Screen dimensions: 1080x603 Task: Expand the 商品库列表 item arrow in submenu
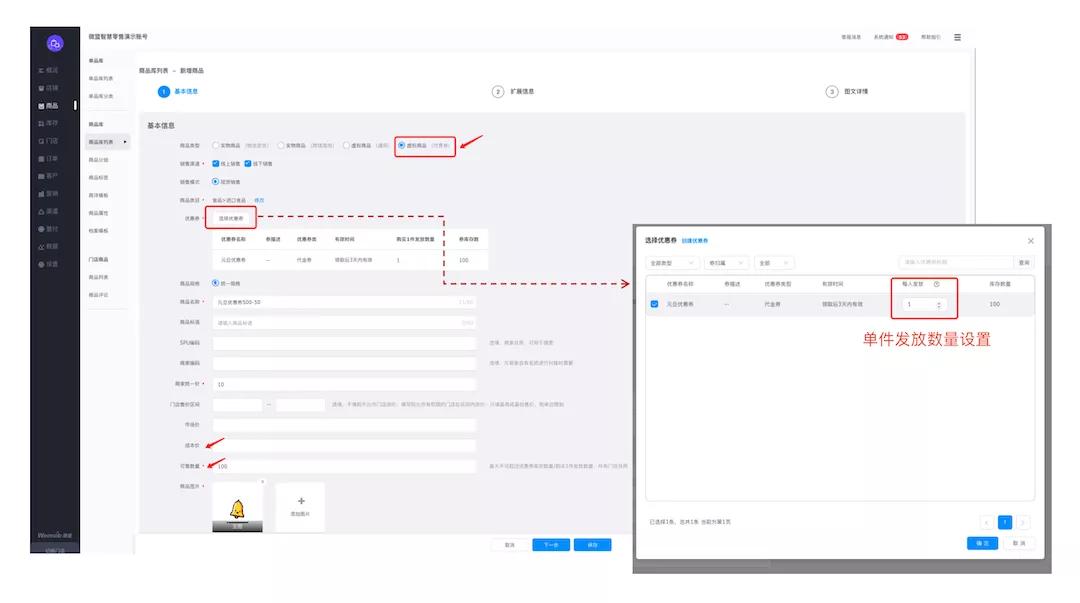125,142
